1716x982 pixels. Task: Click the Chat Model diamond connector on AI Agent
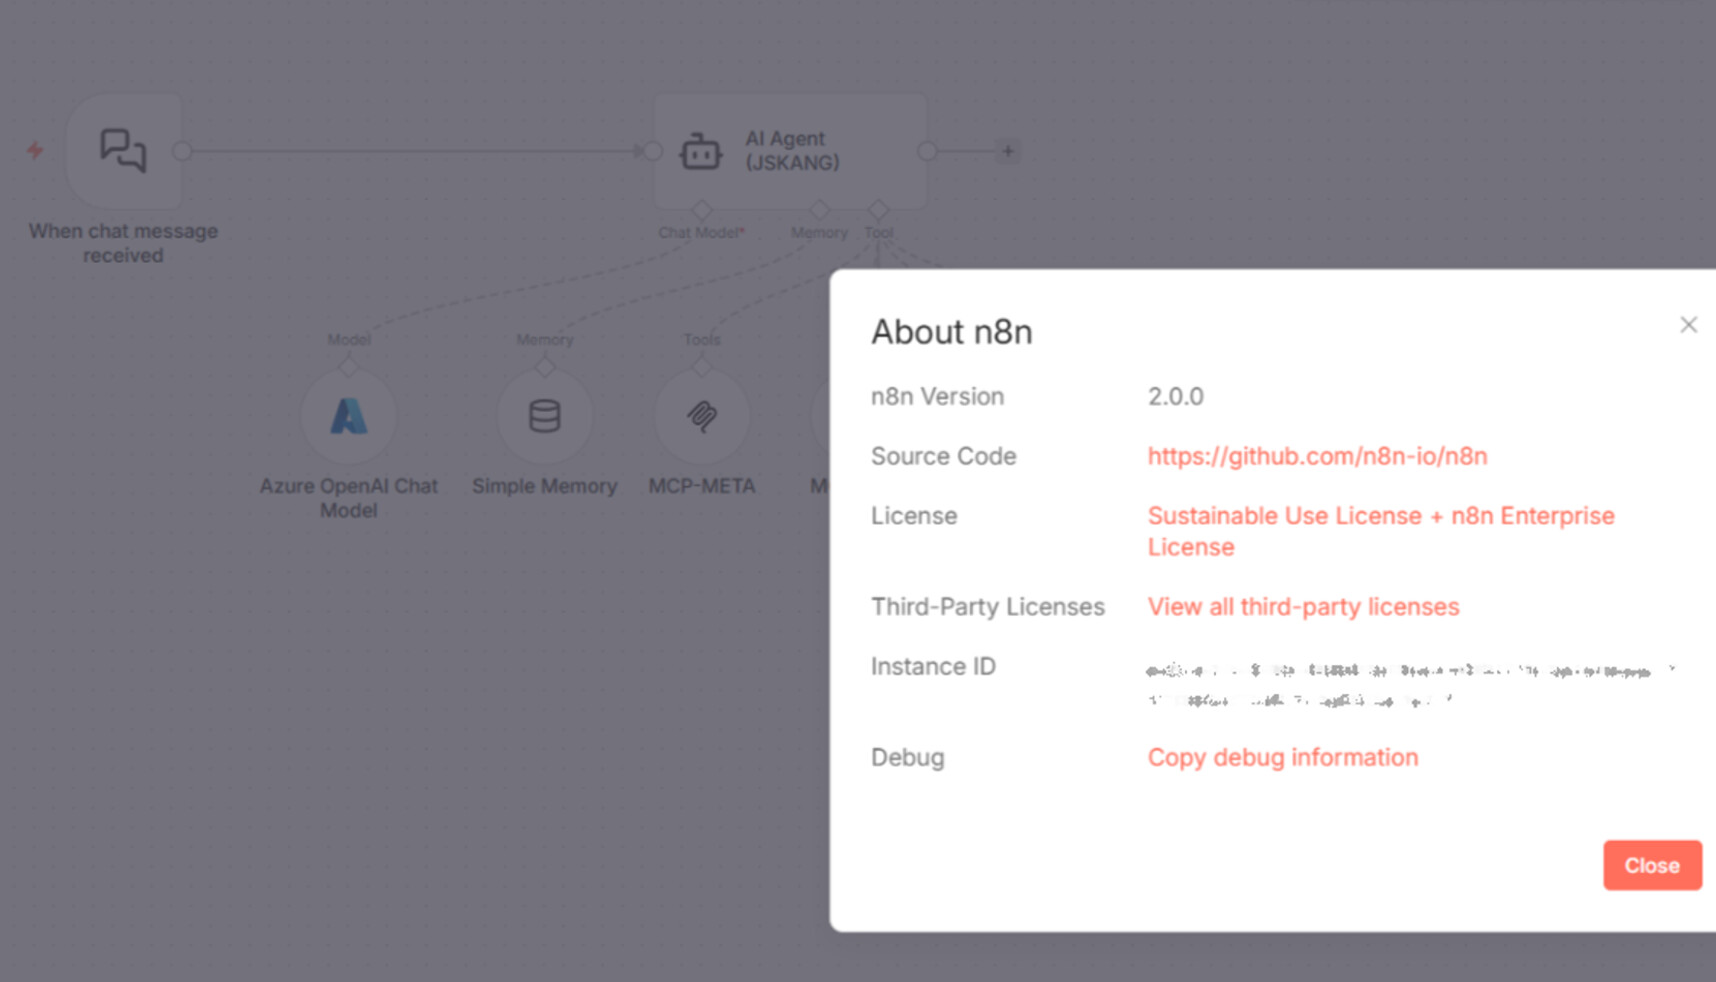click(x=701, y=210)
